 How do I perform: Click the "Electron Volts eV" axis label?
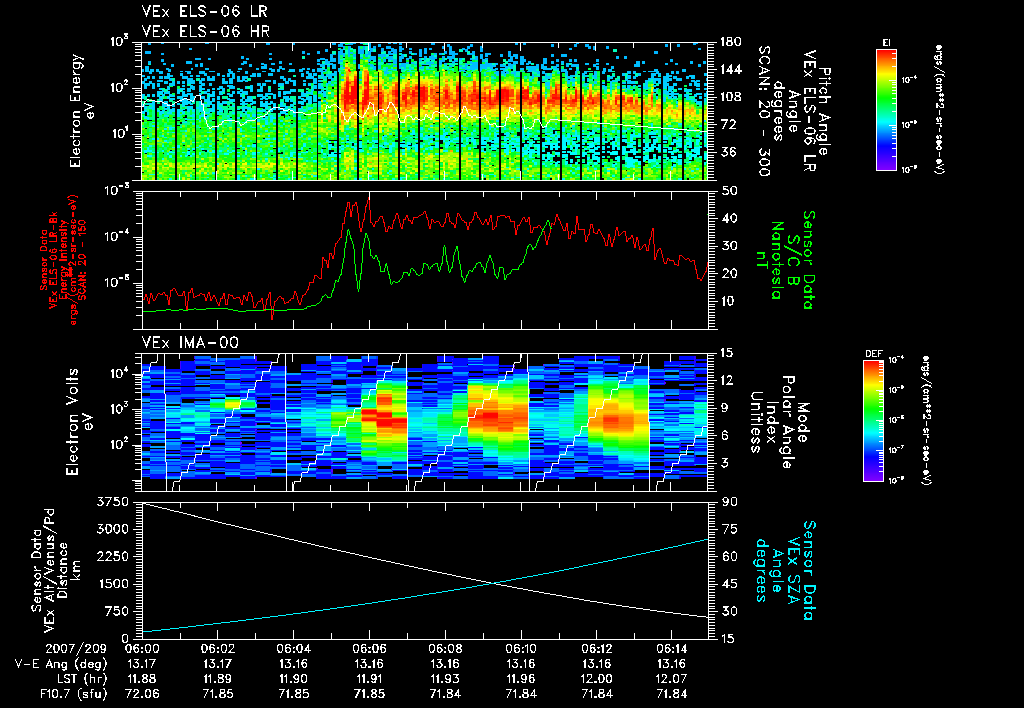78,421
